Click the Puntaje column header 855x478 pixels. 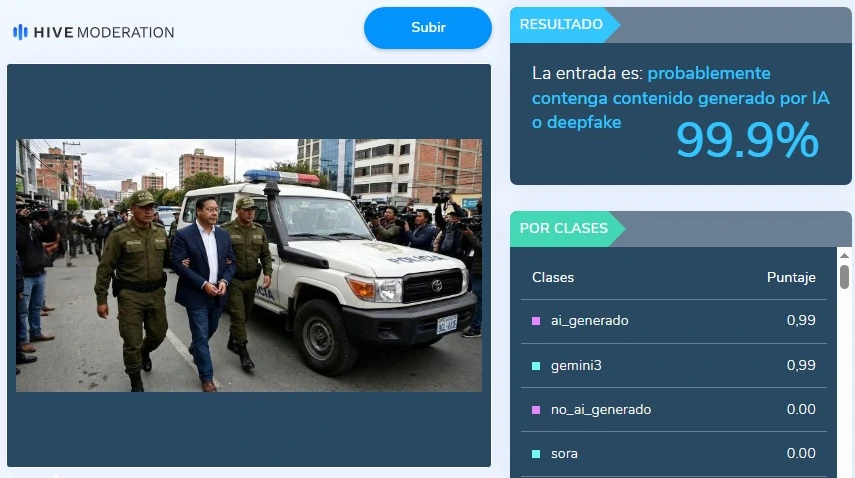click(x=791, y=277)
